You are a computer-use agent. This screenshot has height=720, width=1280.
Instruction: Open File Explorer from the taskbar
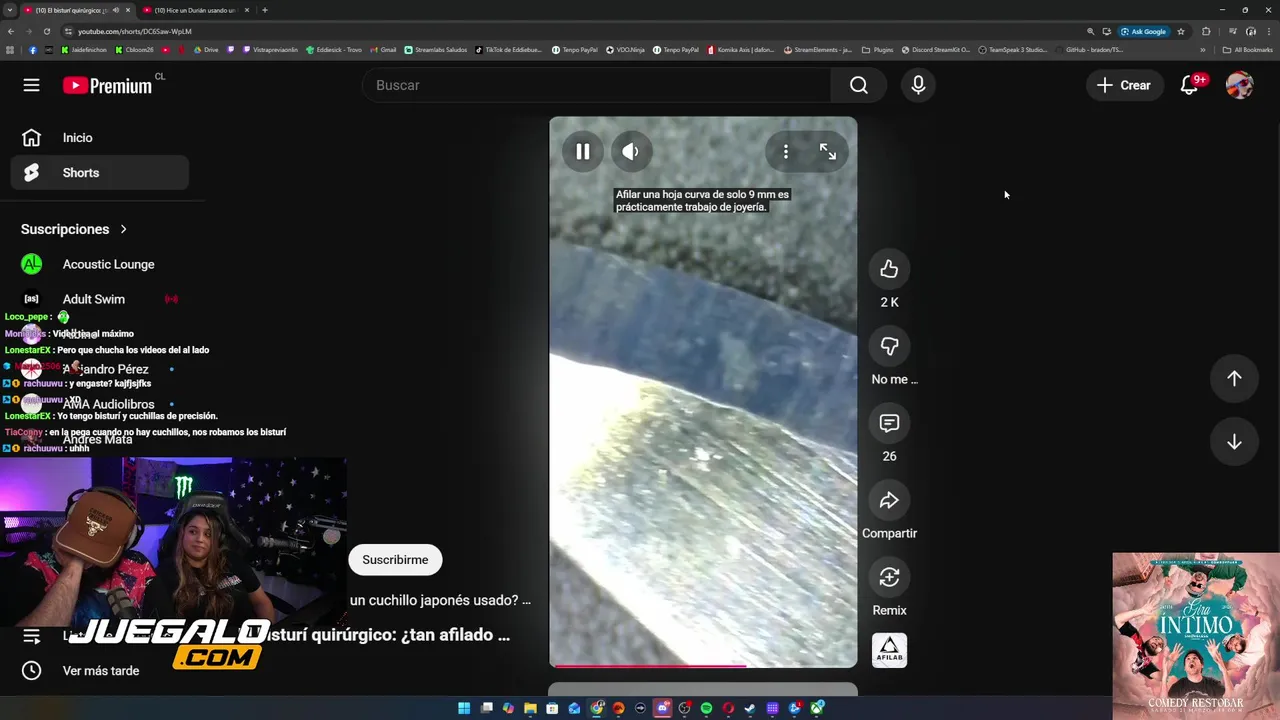(x=530, y=708)
